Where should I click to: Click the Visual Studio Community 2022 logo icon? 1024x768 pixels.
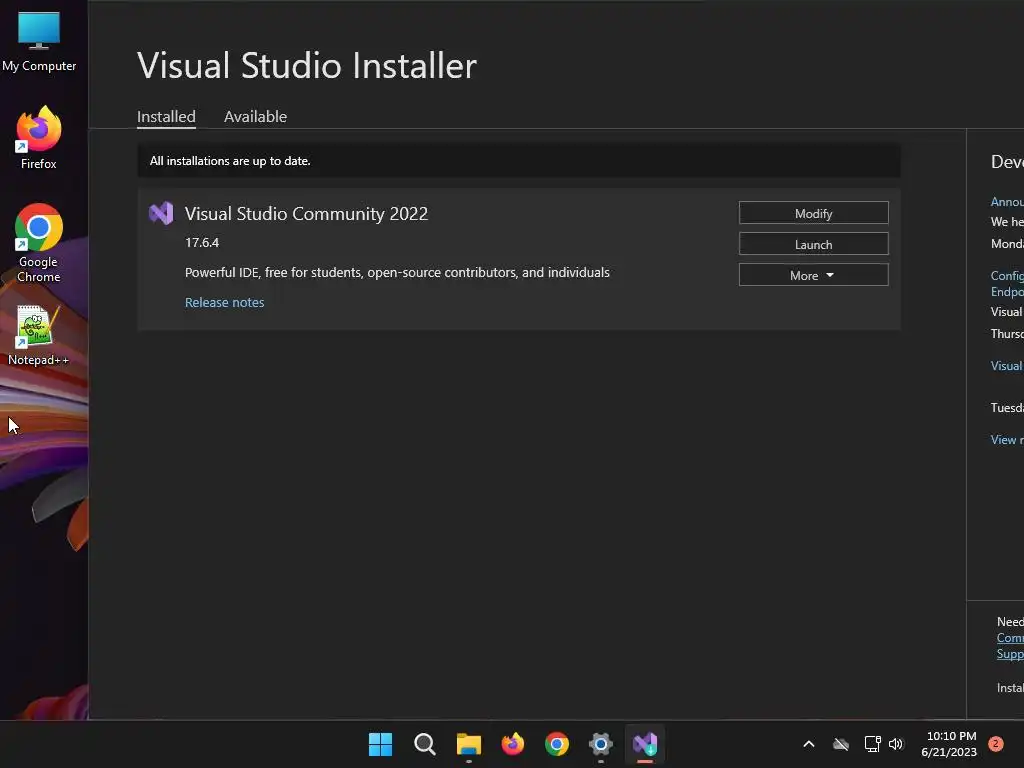(161, 214)
